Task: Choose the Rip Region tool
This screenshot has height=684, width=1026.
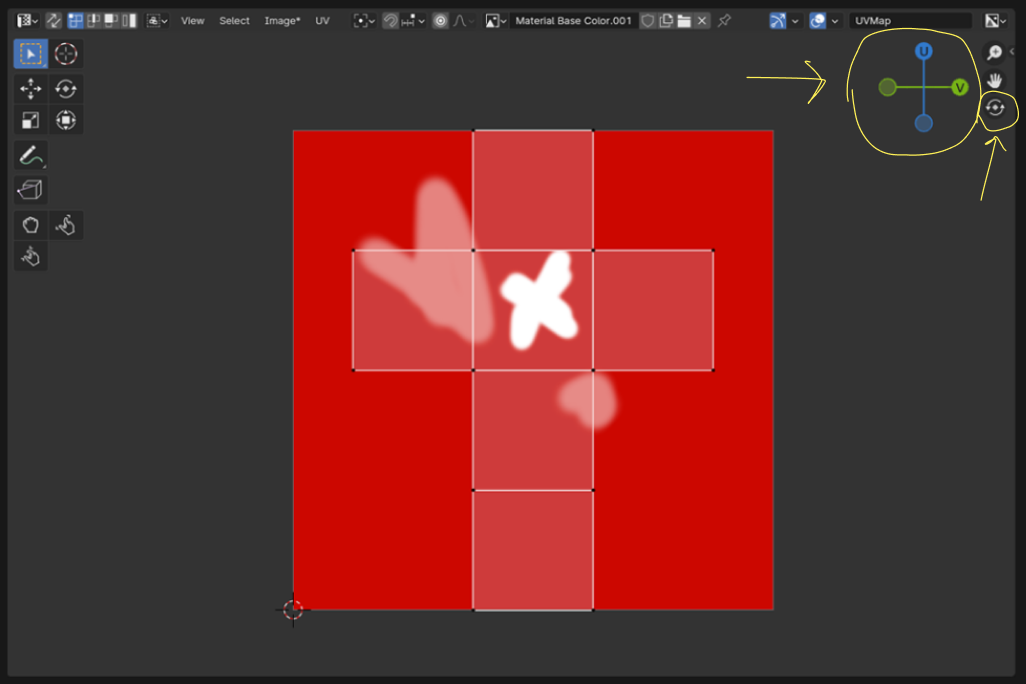Action: 30,190
